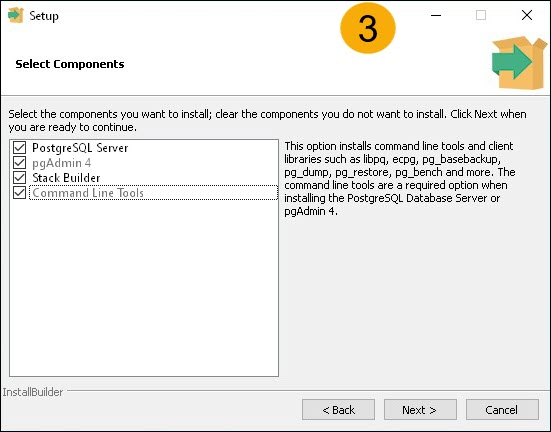551x432 pixels.
Task: Click the Select Components heading
Action: pyautogui.click(x=70, y=64)
